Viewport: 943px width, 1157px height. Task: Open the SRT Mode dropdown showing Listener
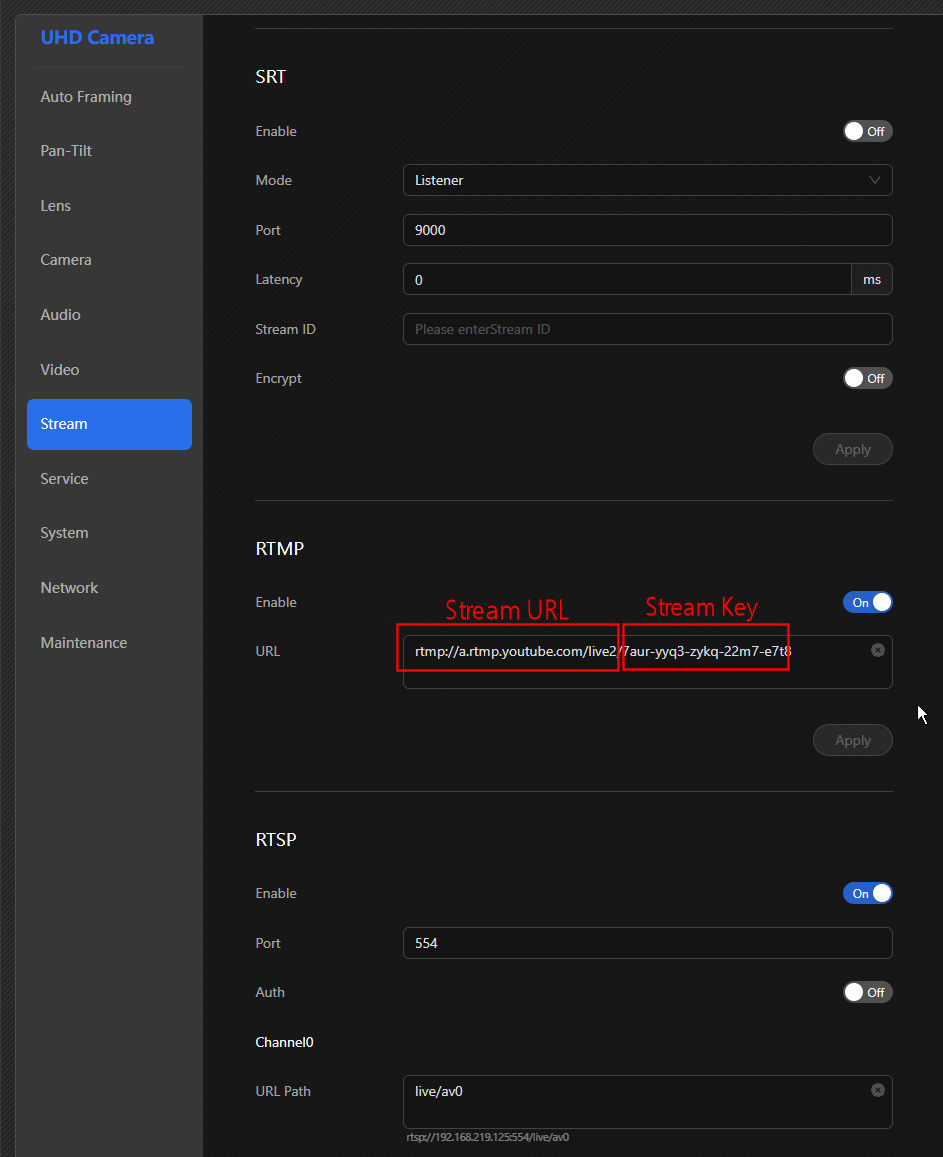coord(647,180)
